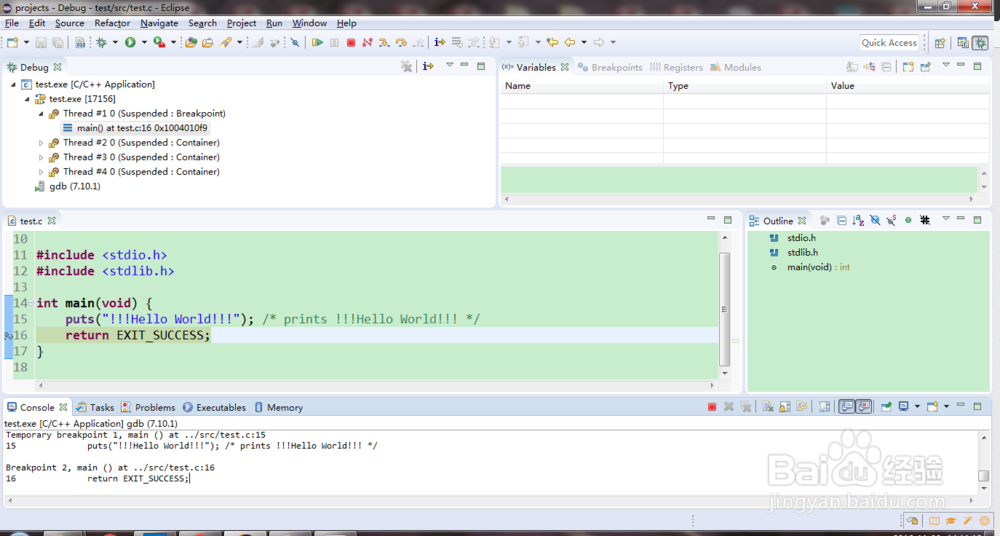1000x536 pixels.
Task: Expand Thread #2 tree node
Action: point(41,143)
